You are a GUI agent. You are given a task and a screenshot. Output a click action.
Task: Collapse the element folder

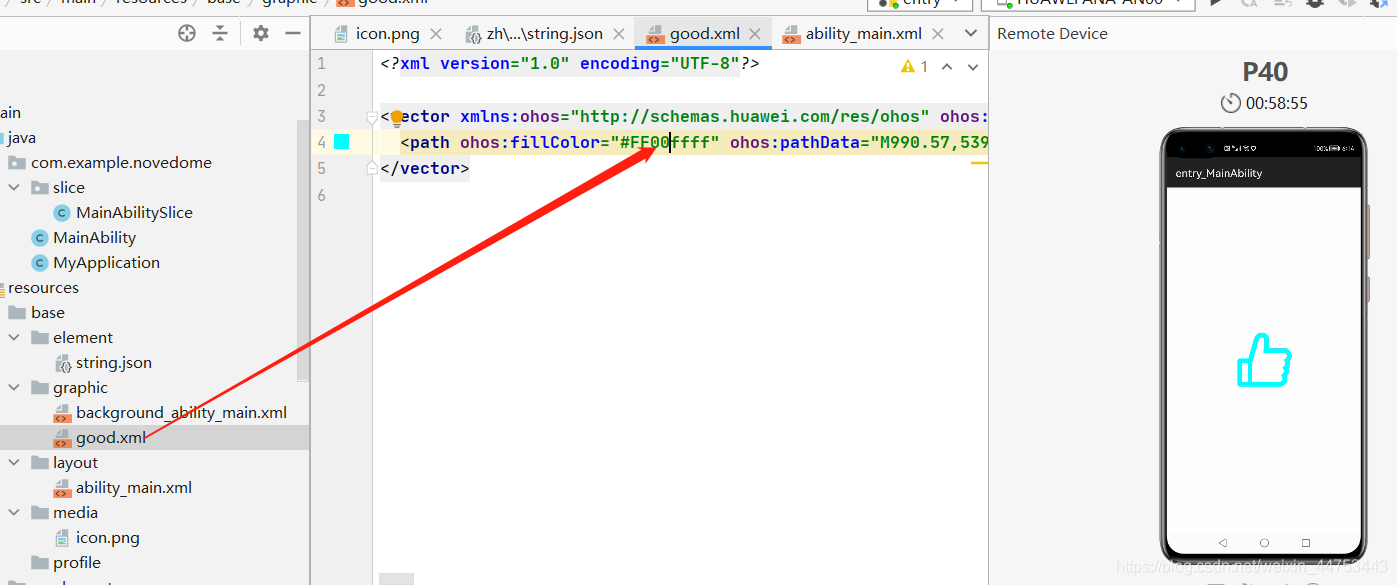coord(14,337)
